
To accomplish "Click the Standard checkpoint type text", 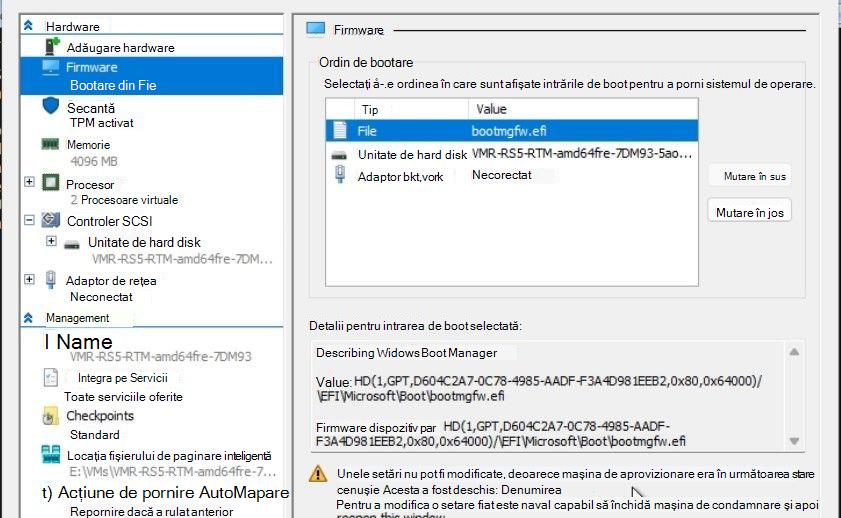I will click(94, 434).
